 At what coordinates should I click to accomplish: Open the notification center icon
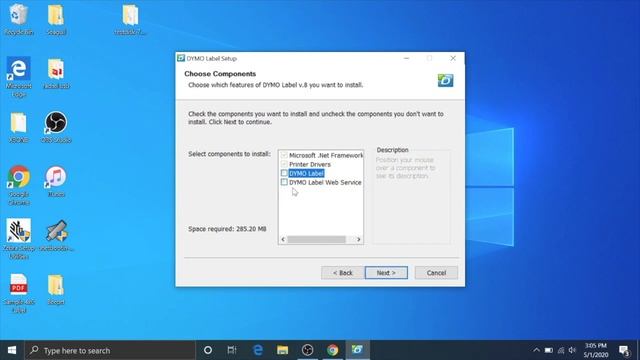point(624,351)
